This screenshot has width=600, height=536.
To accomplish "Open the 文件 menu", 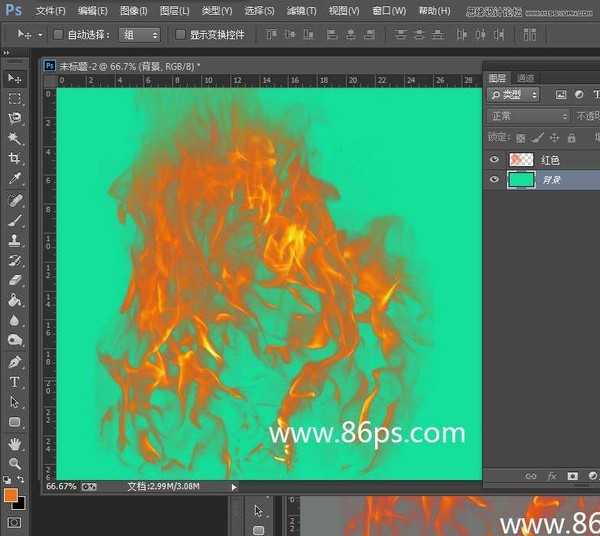I will [x=50, y=11].
